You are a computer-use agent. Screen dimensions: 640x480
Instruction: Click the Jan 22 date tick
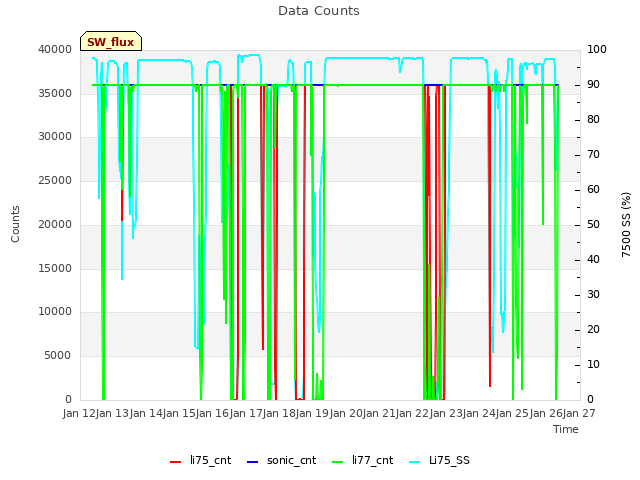click(413, 413)
